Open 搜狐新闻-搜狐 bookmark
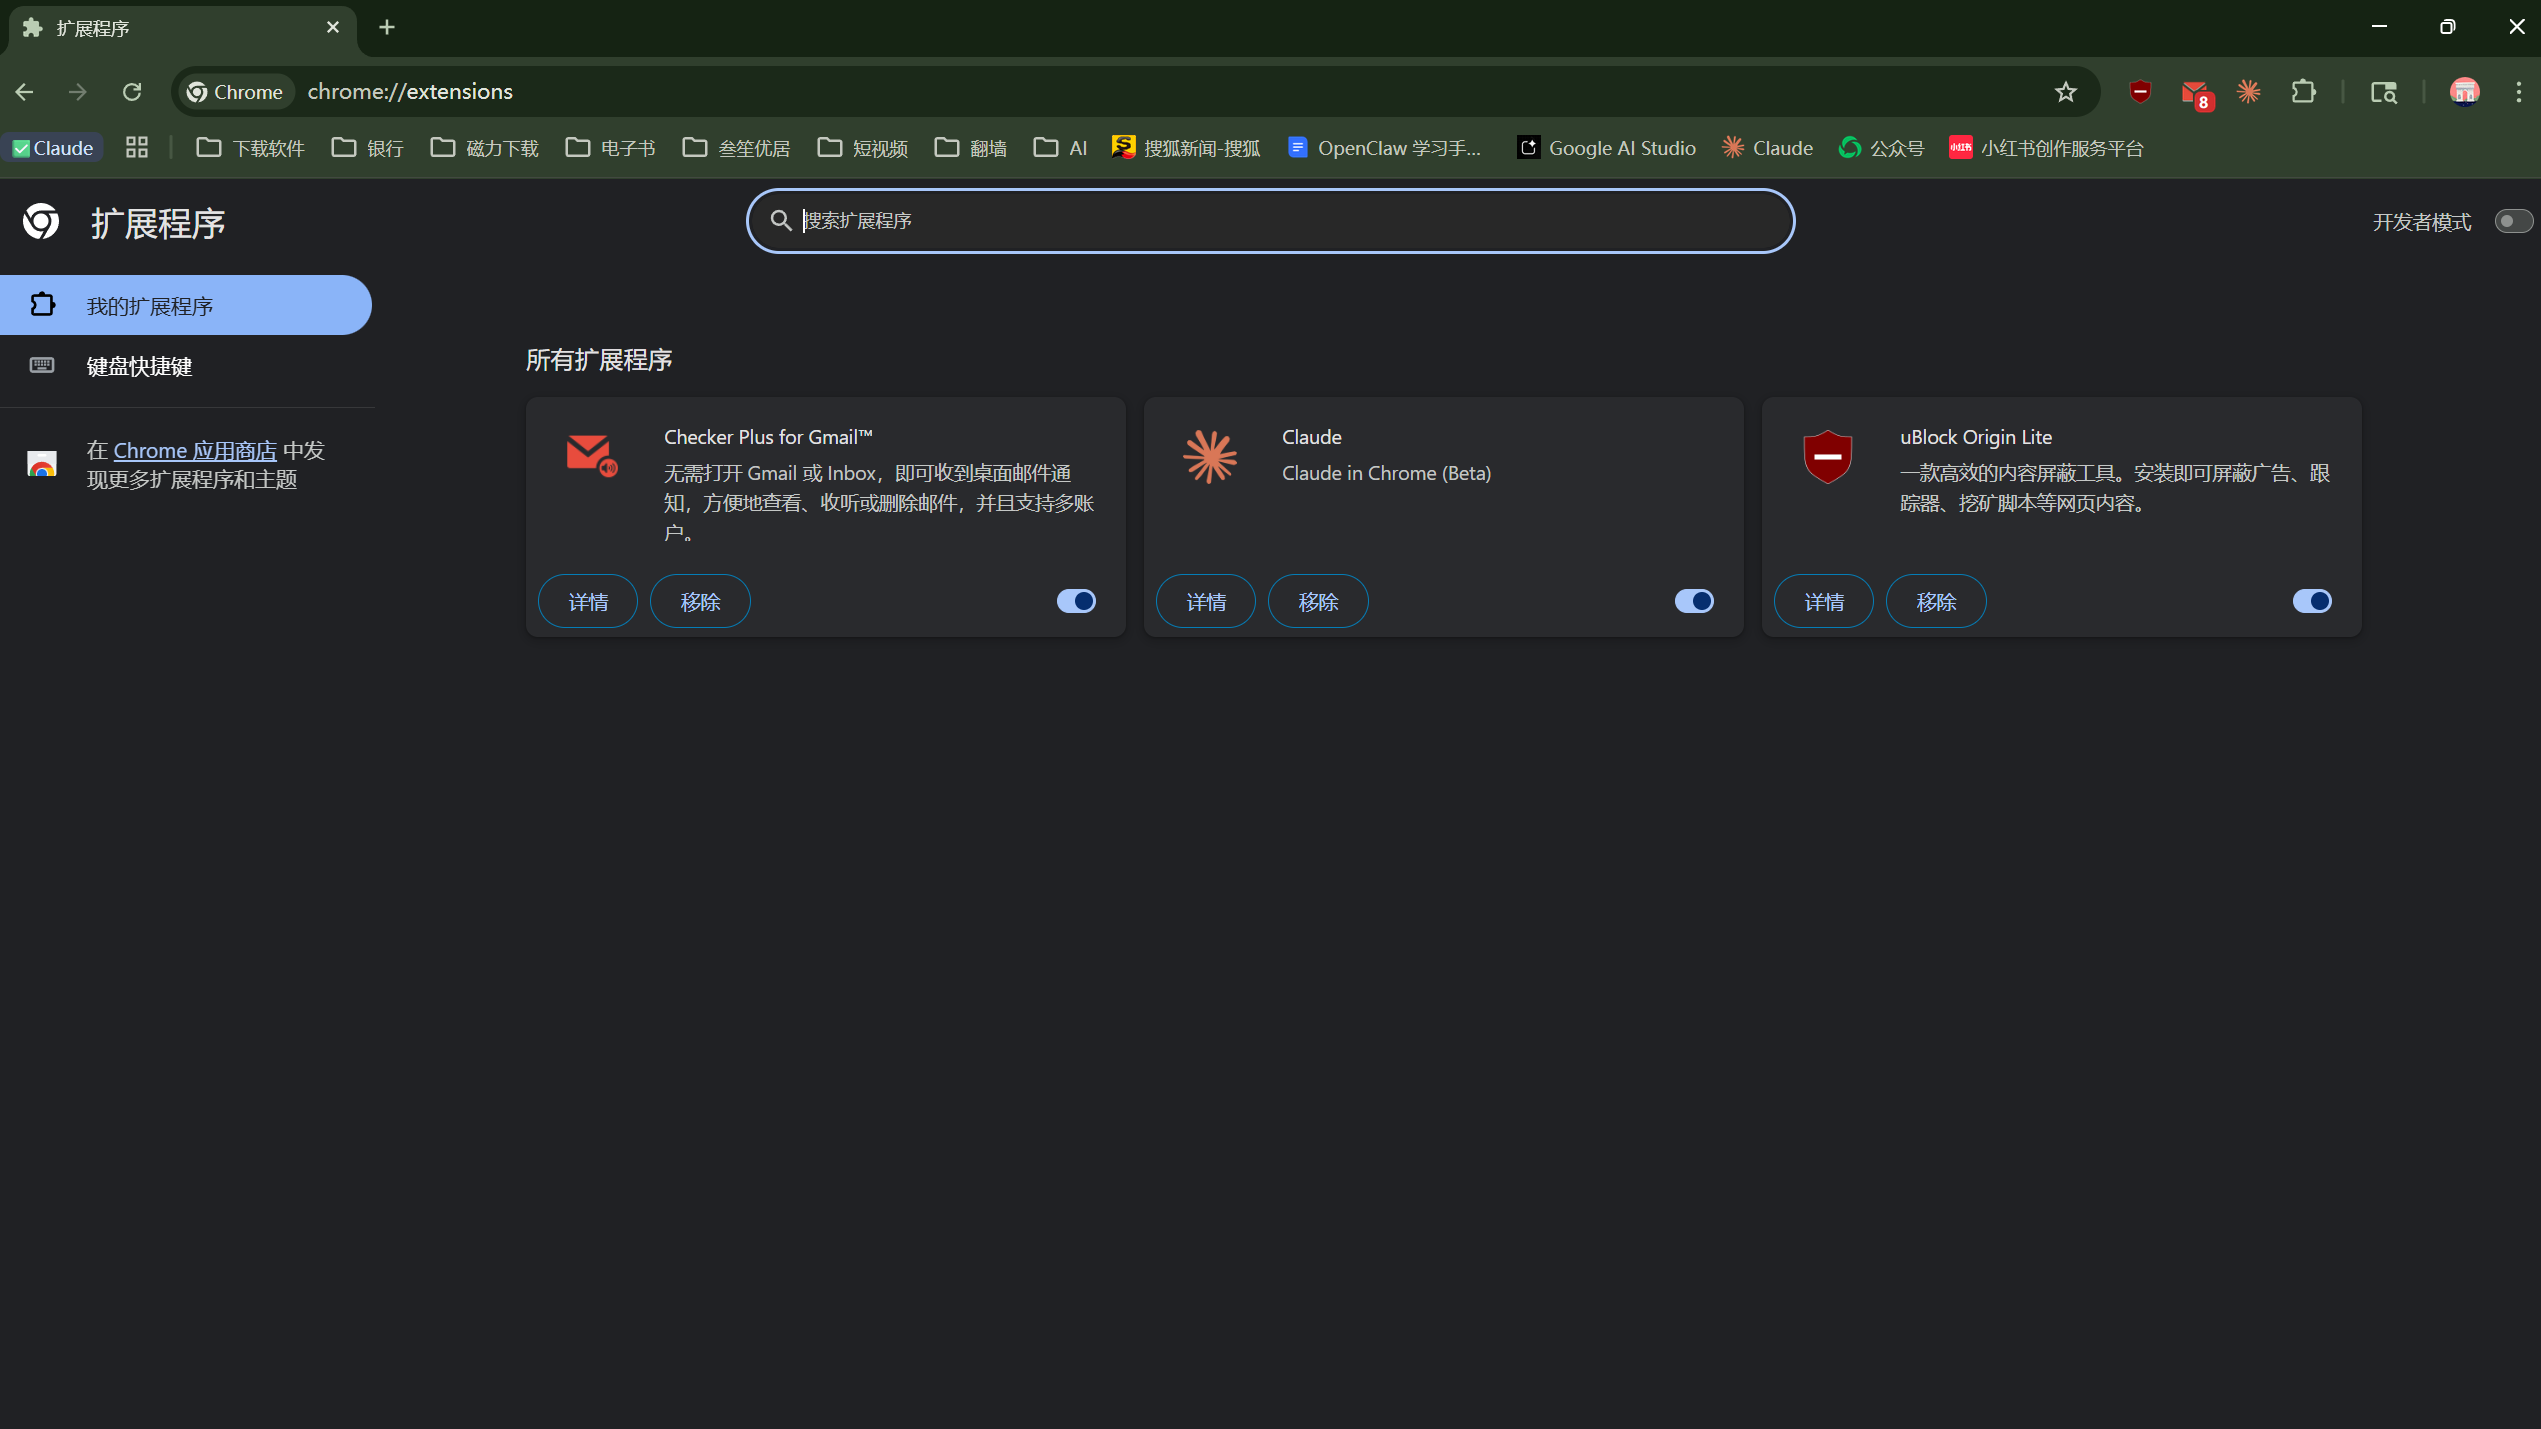This screenshot has height=1429, width=2541. pos(1186,148)
